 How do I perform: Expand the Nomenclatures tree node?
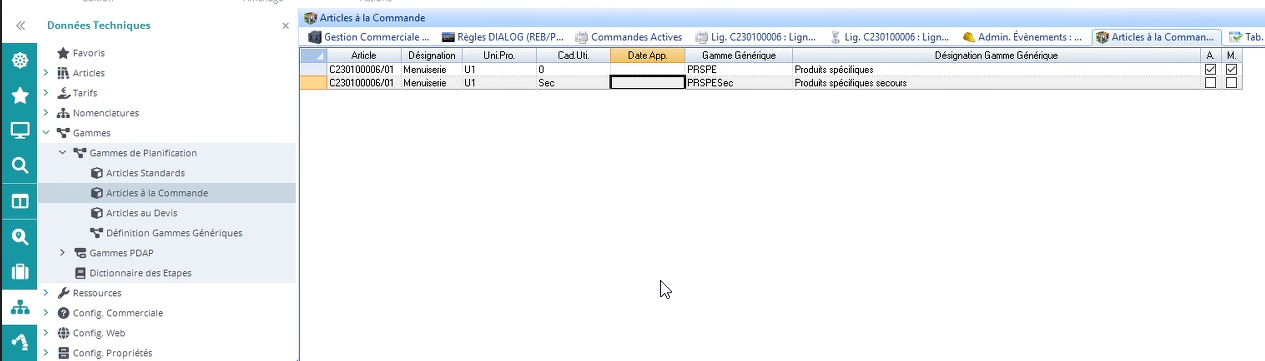coord(46,113)
